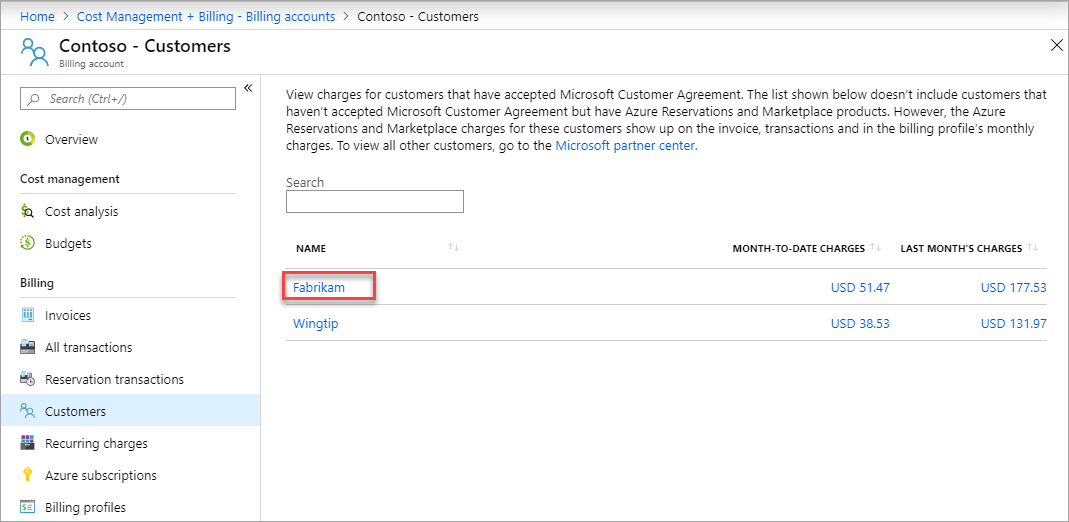The width and height of the screenshot is (1069, 522).
Task: Sort the list by Name column
Action: pos(454,248)
